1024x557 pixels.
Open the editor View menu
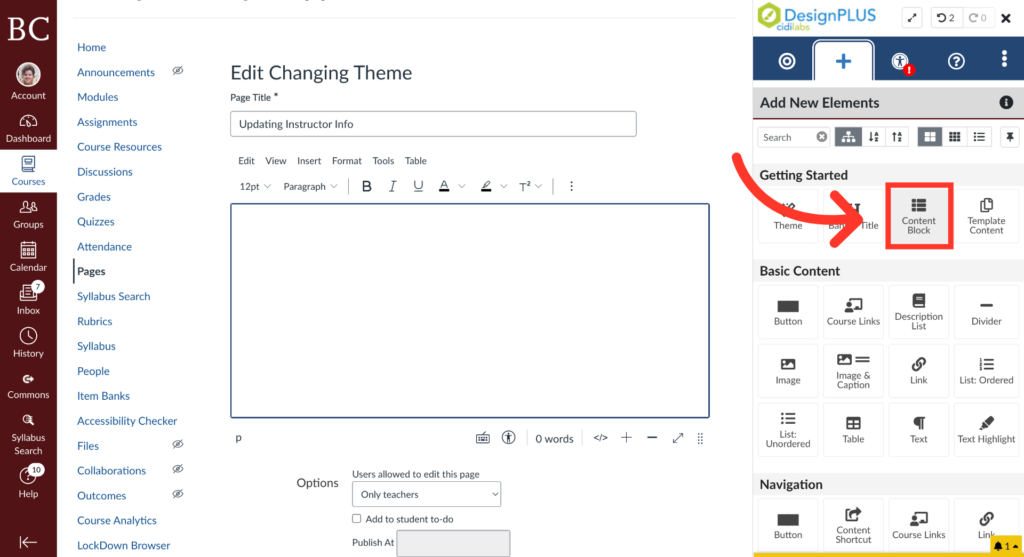point(276,161)
